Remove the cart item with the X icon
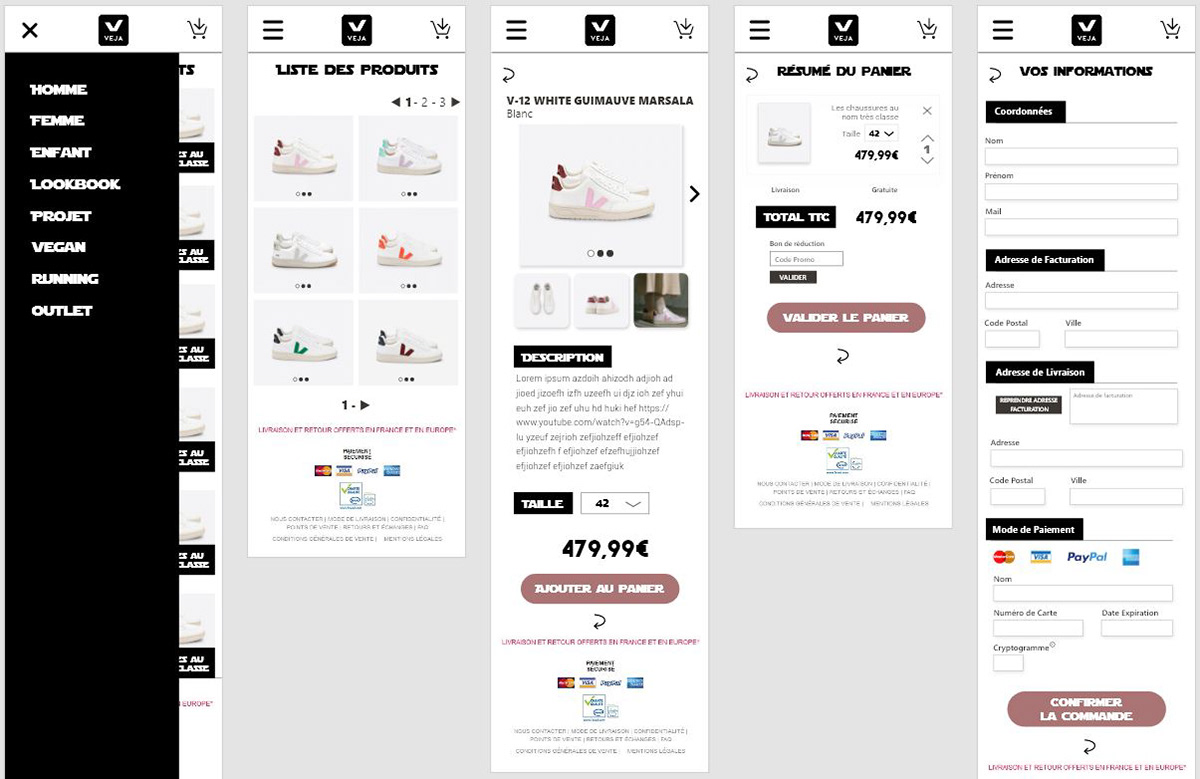 pos(927,111)
